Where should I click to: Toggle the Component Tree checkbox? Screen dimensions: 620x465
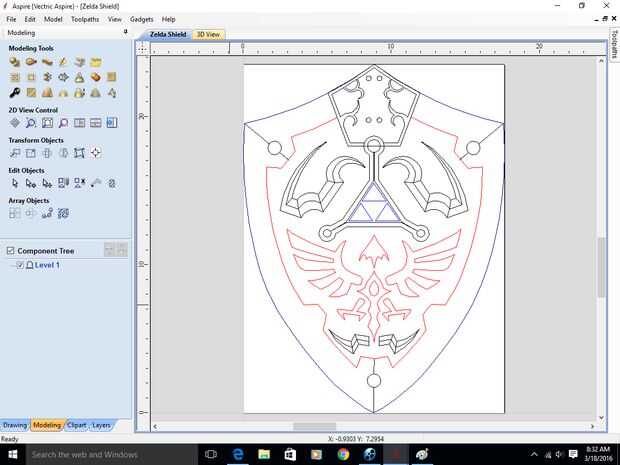[11, 251]
